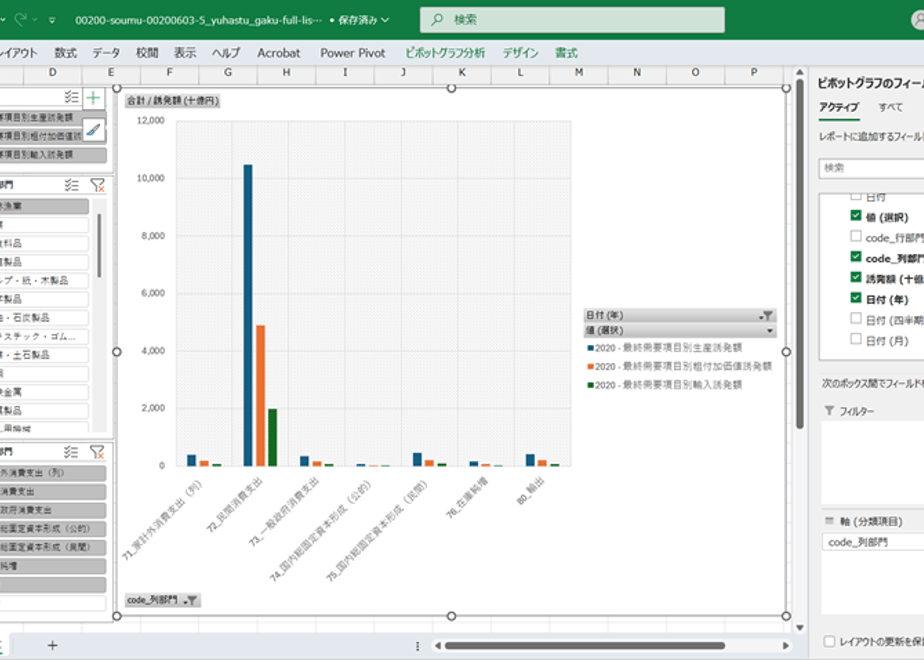
Task: Switch field pane to アクティブ tab
Action: point(839,107)
